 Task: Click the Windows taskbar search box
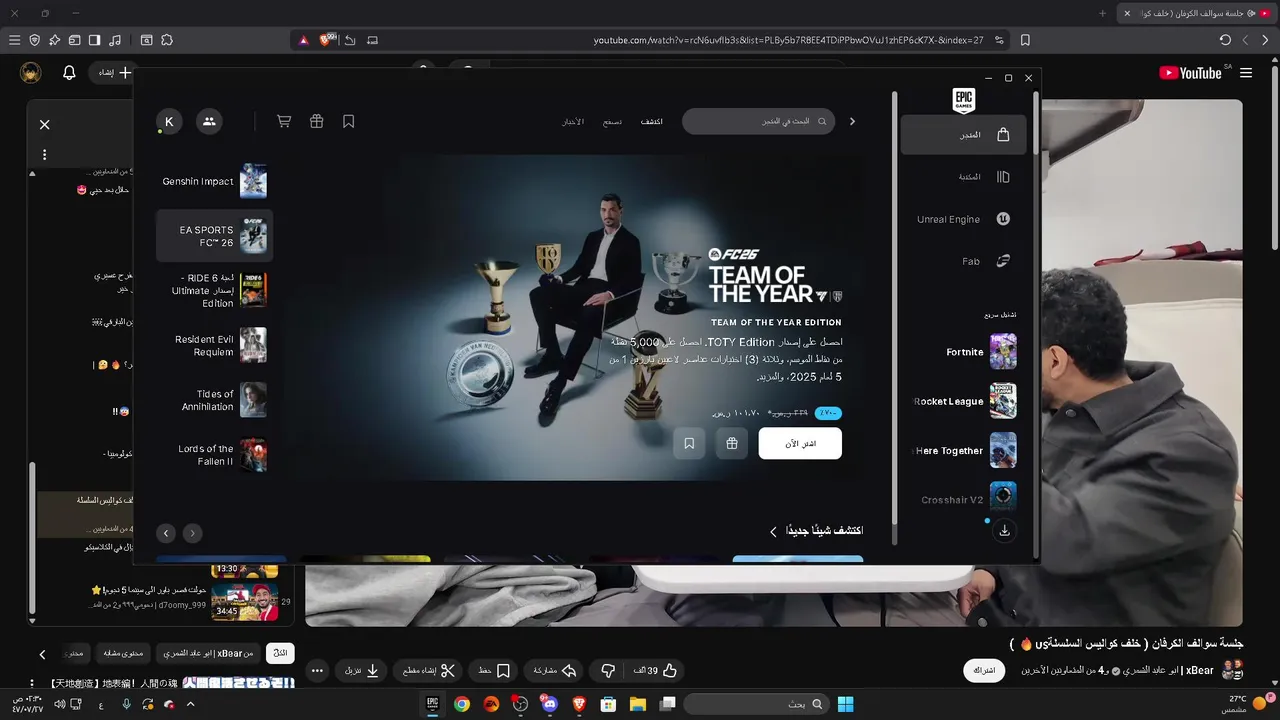pyautogui.click(x=755, y=704)
